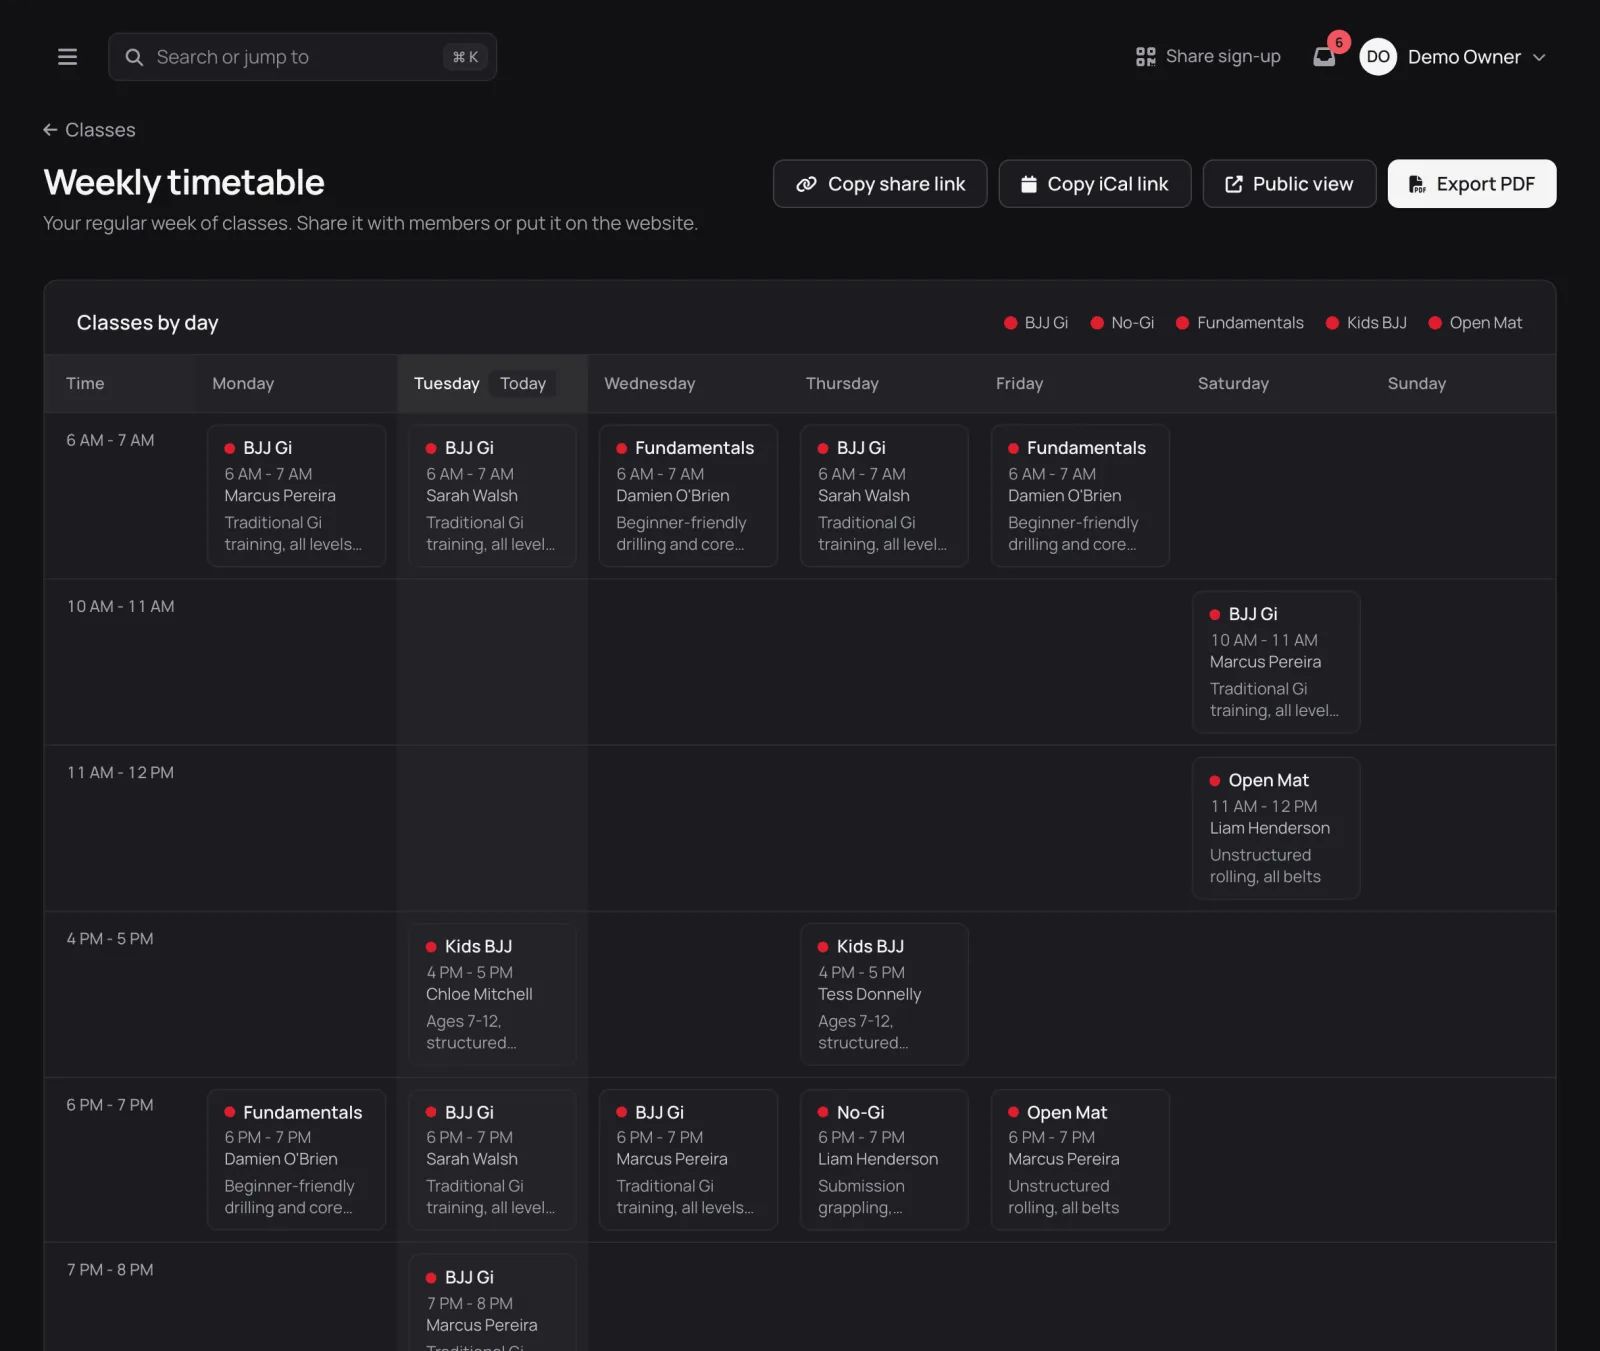Viewport: 1600px width, 1351px height.
Task: Open Tuesday Kids BJJ with Chloe Mitchell
Action: (492, 994)
